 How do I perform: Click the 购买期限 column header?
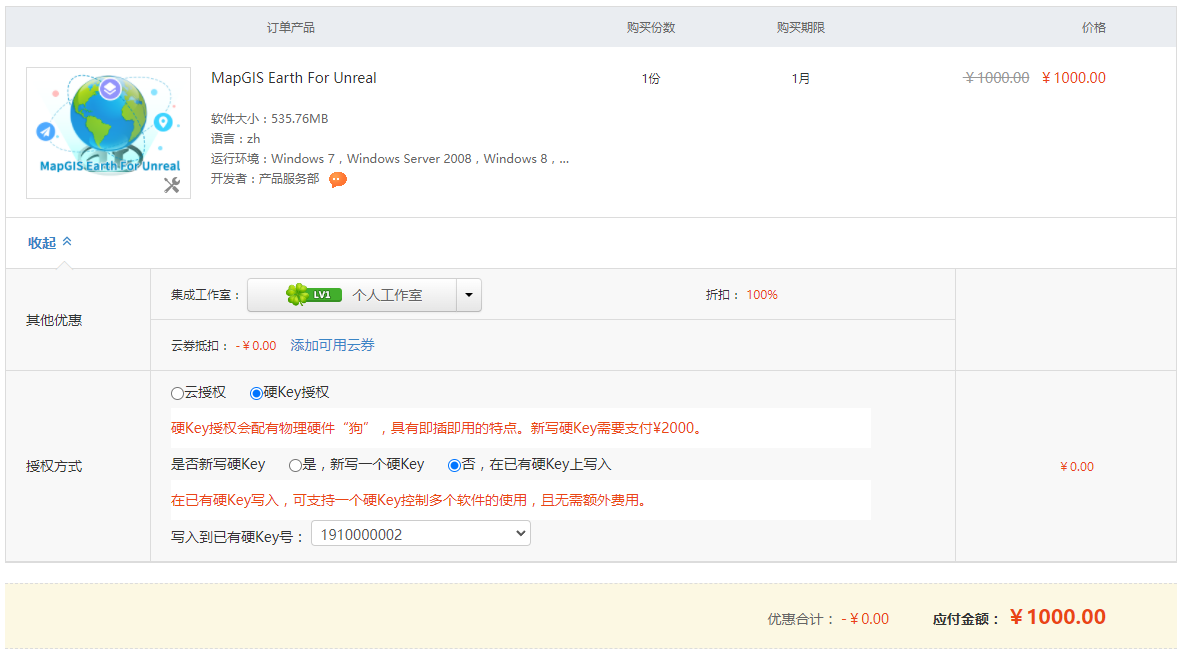click(x=801, y=28)
